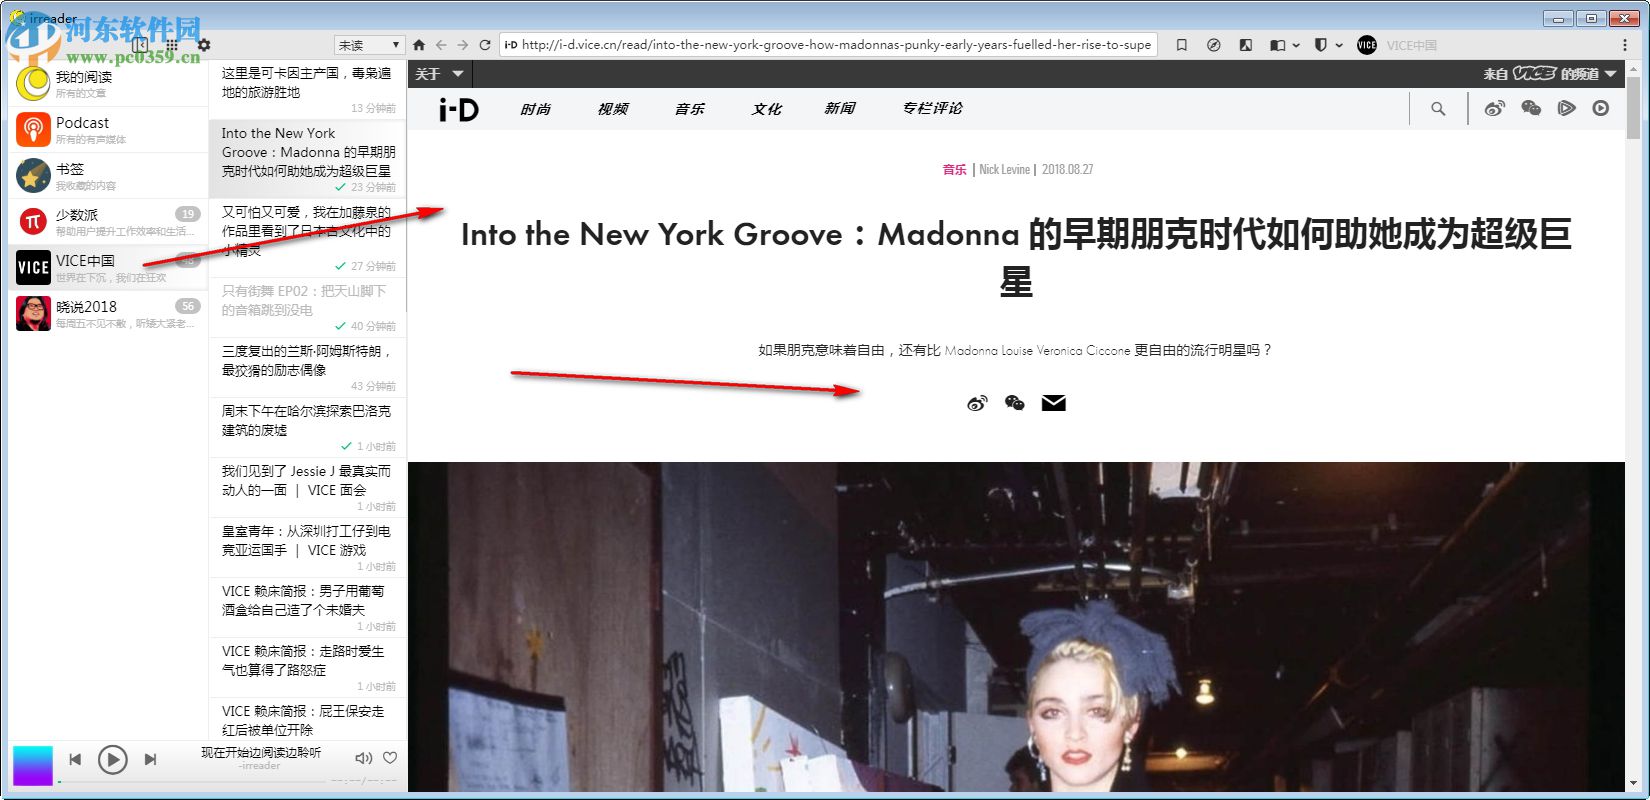Click the pink 音乐 category link

tap(955, 170)
